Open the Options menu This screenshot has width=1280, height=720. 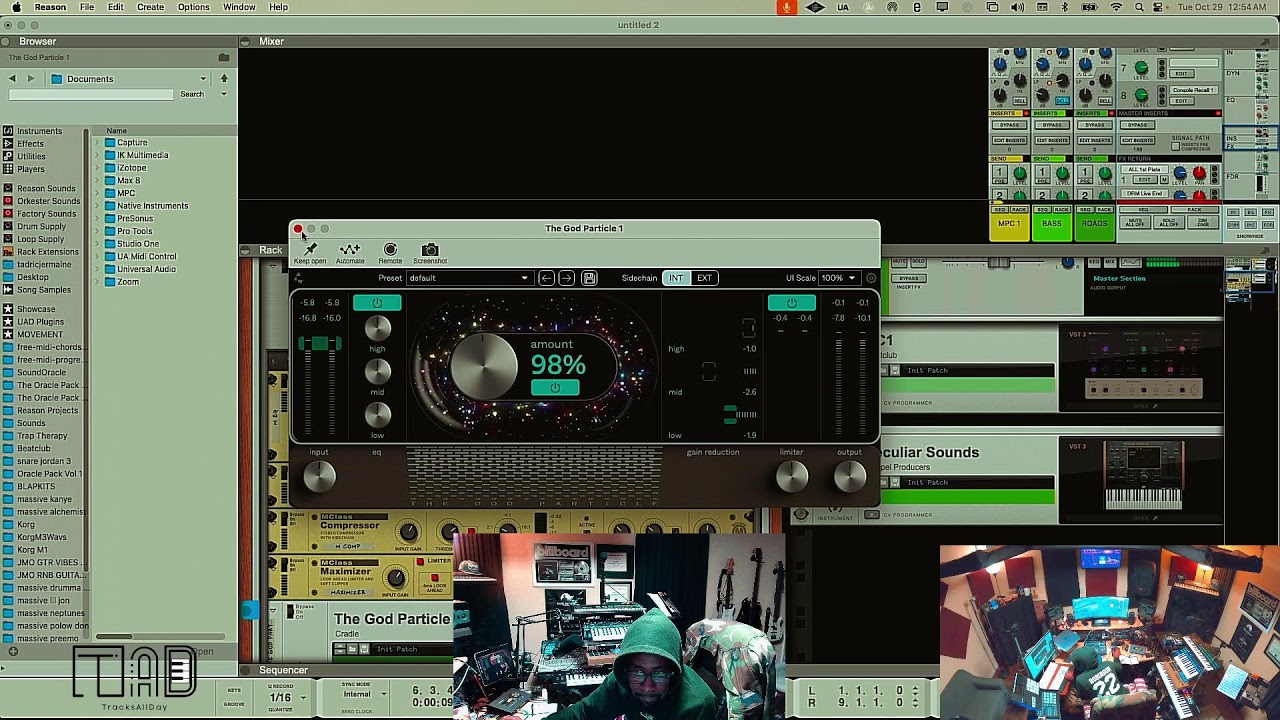coord(193,8)
